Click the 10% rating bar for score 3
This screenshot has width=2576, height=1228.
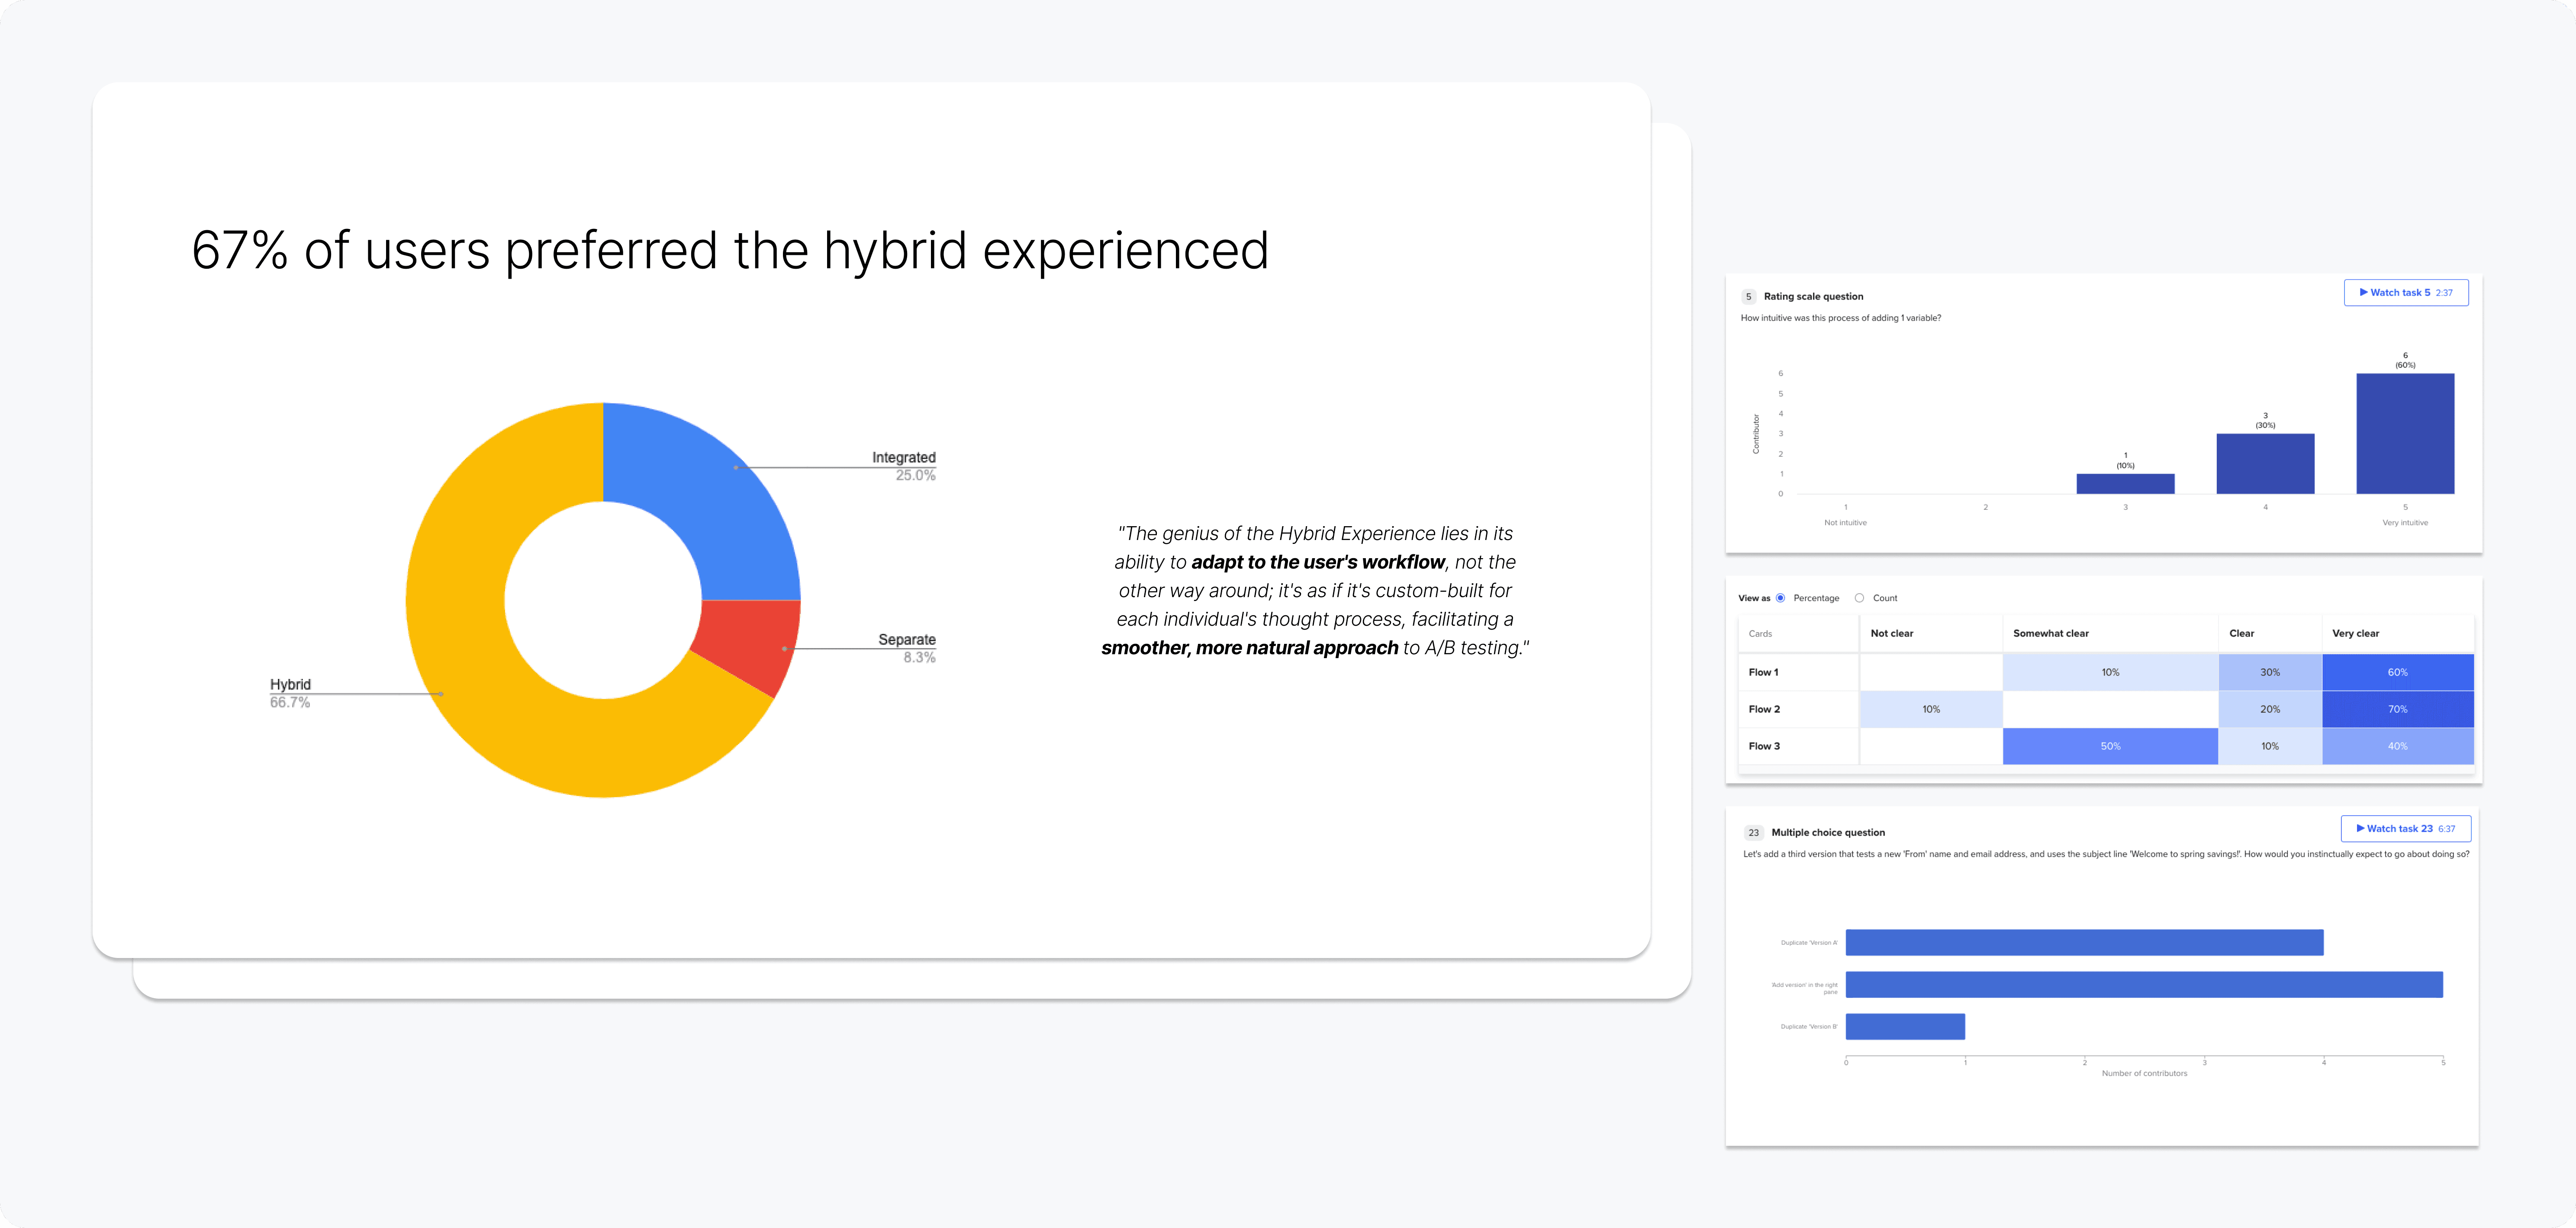(2125, 484)
